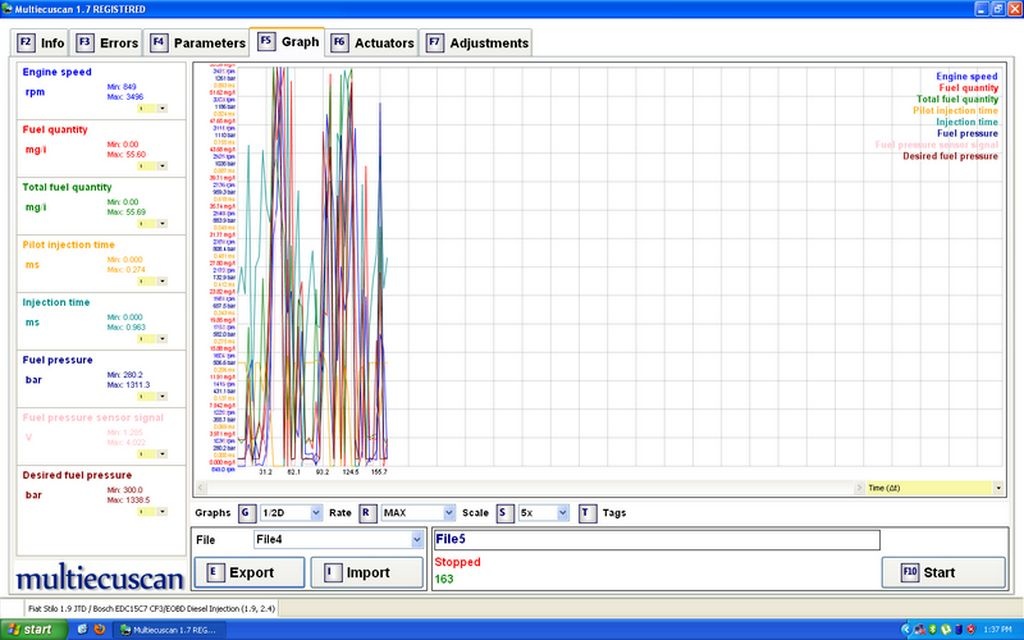Click the red shield security tray icon
The image size is (1024, 640).
click(971, 630)
